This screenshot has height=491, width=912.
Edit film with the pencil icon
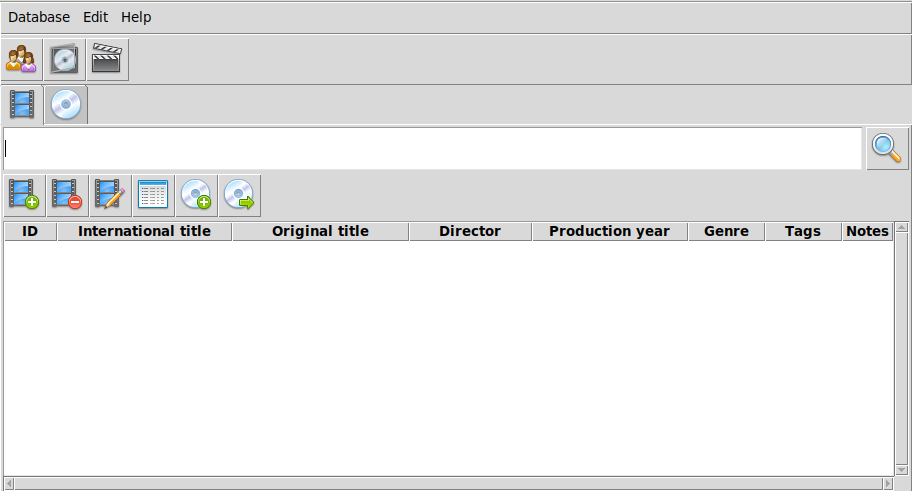tap(111, 195)
